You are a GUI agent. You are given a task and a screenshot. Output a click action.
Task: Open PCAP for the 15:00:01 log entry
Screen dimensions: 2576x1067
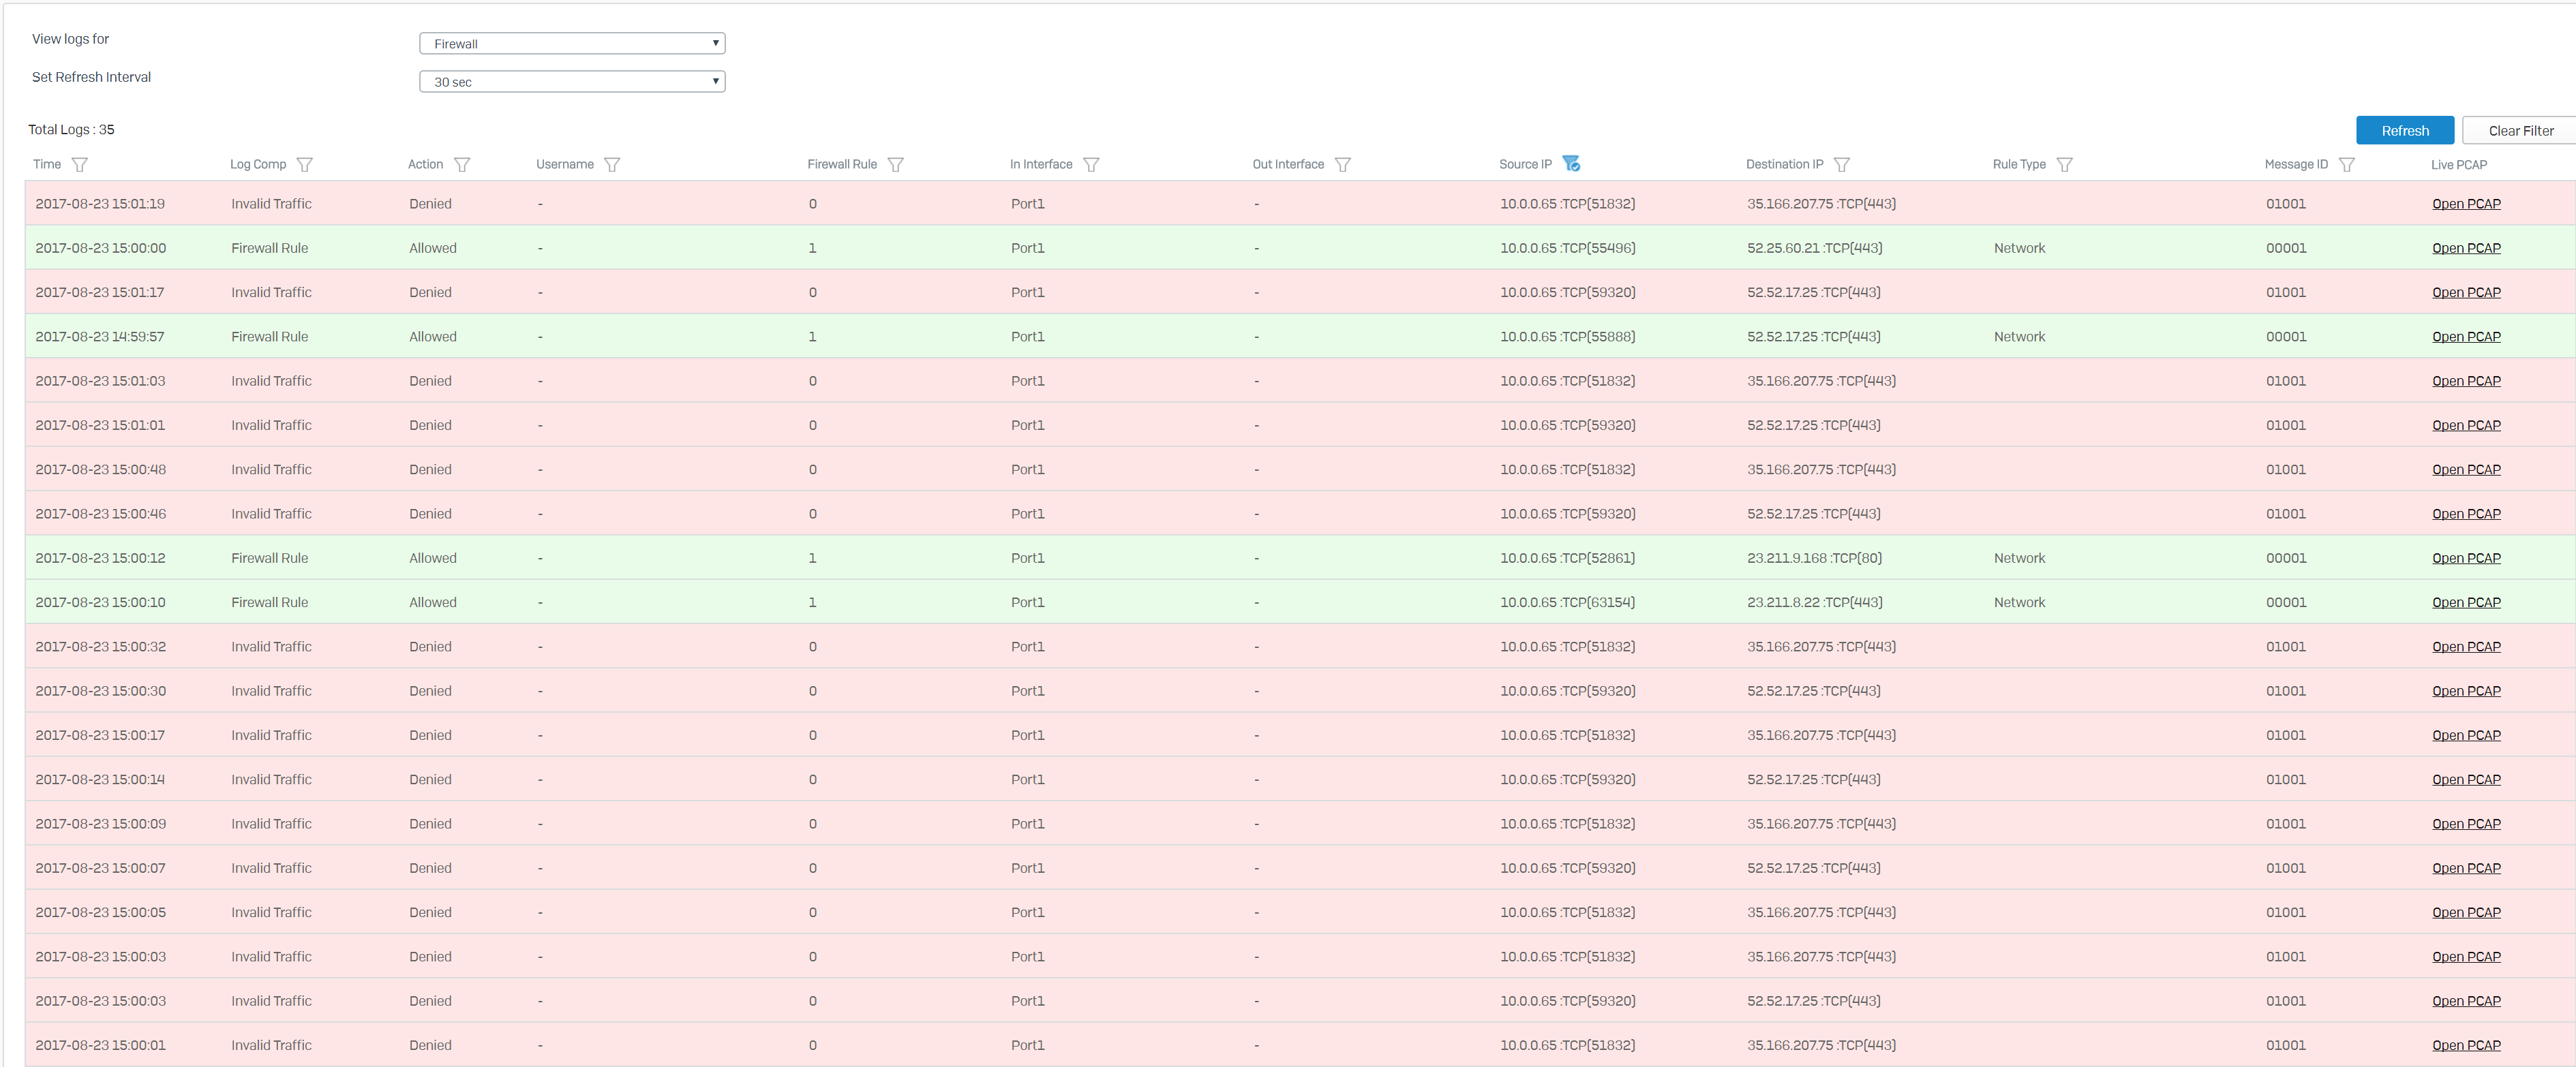[x=2466, y=1045]
